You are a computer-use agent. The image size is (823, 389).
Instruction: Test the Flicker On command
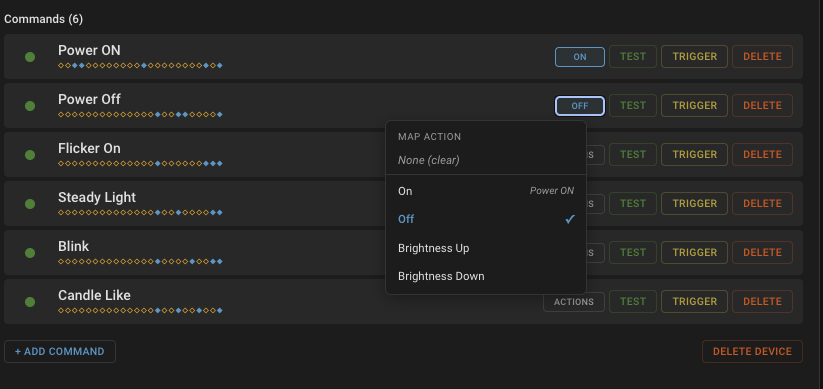pos(633,155)
